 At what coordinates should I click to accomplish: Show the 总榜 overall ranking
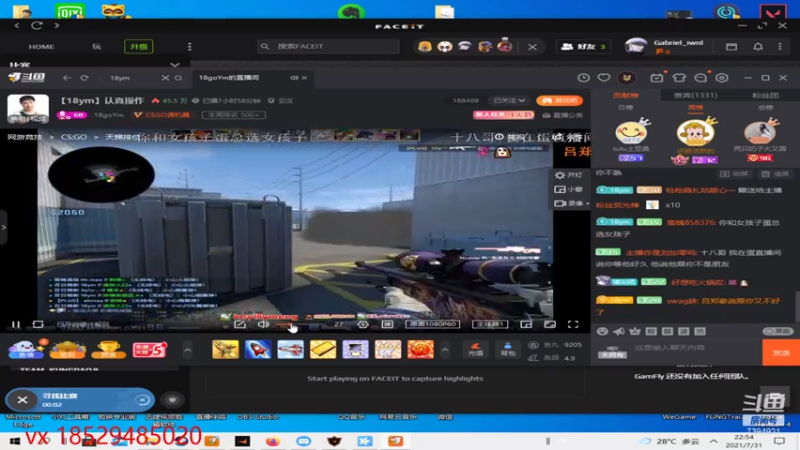pyautogui.click(x=765, y=108)
